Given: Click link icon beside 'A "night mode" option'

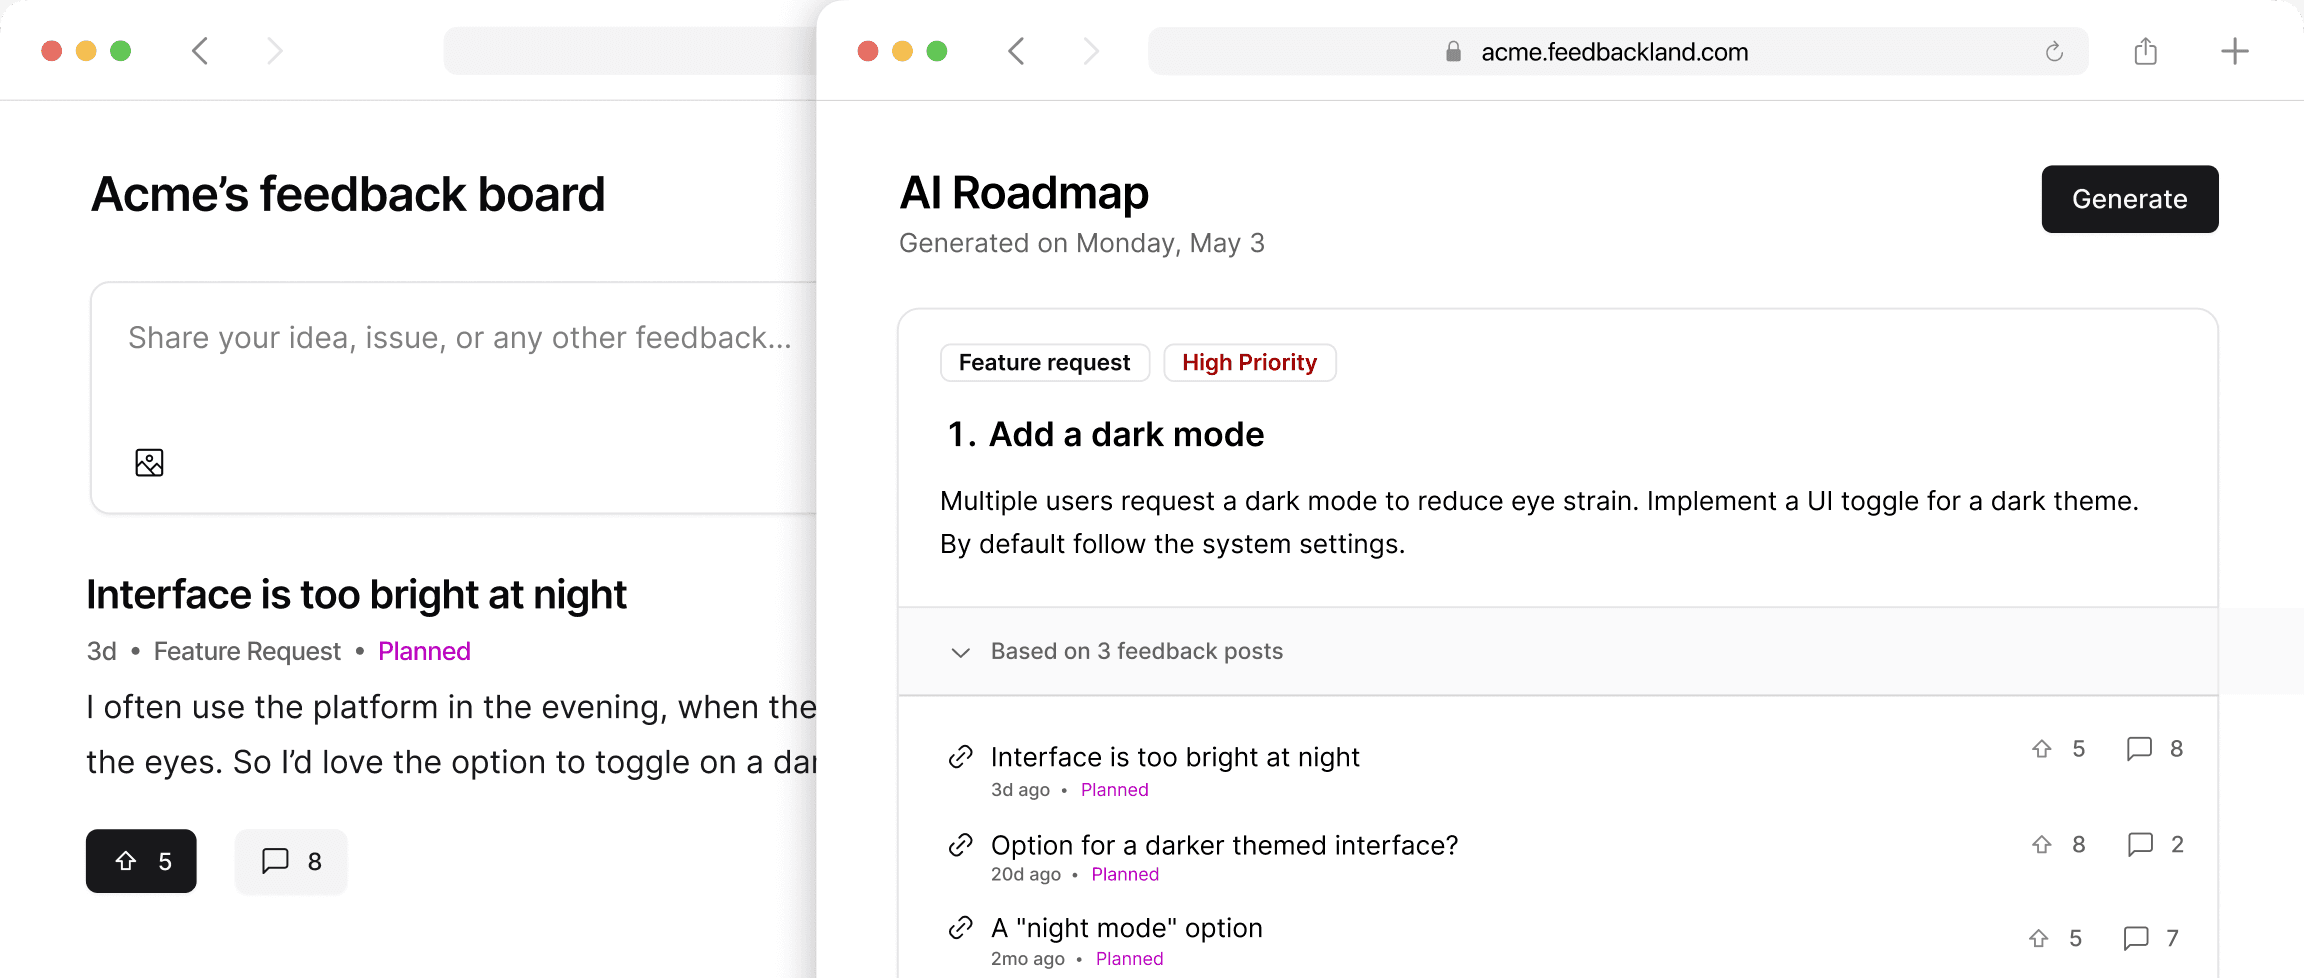Looking at the screenshot, I should [960, 928].
